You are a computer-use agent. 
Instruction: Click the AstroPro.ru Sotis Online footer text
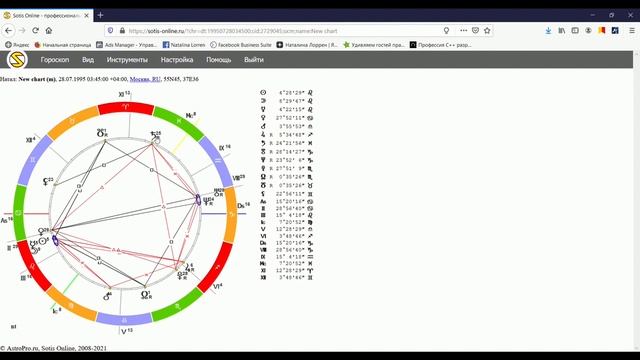(53, 348)
